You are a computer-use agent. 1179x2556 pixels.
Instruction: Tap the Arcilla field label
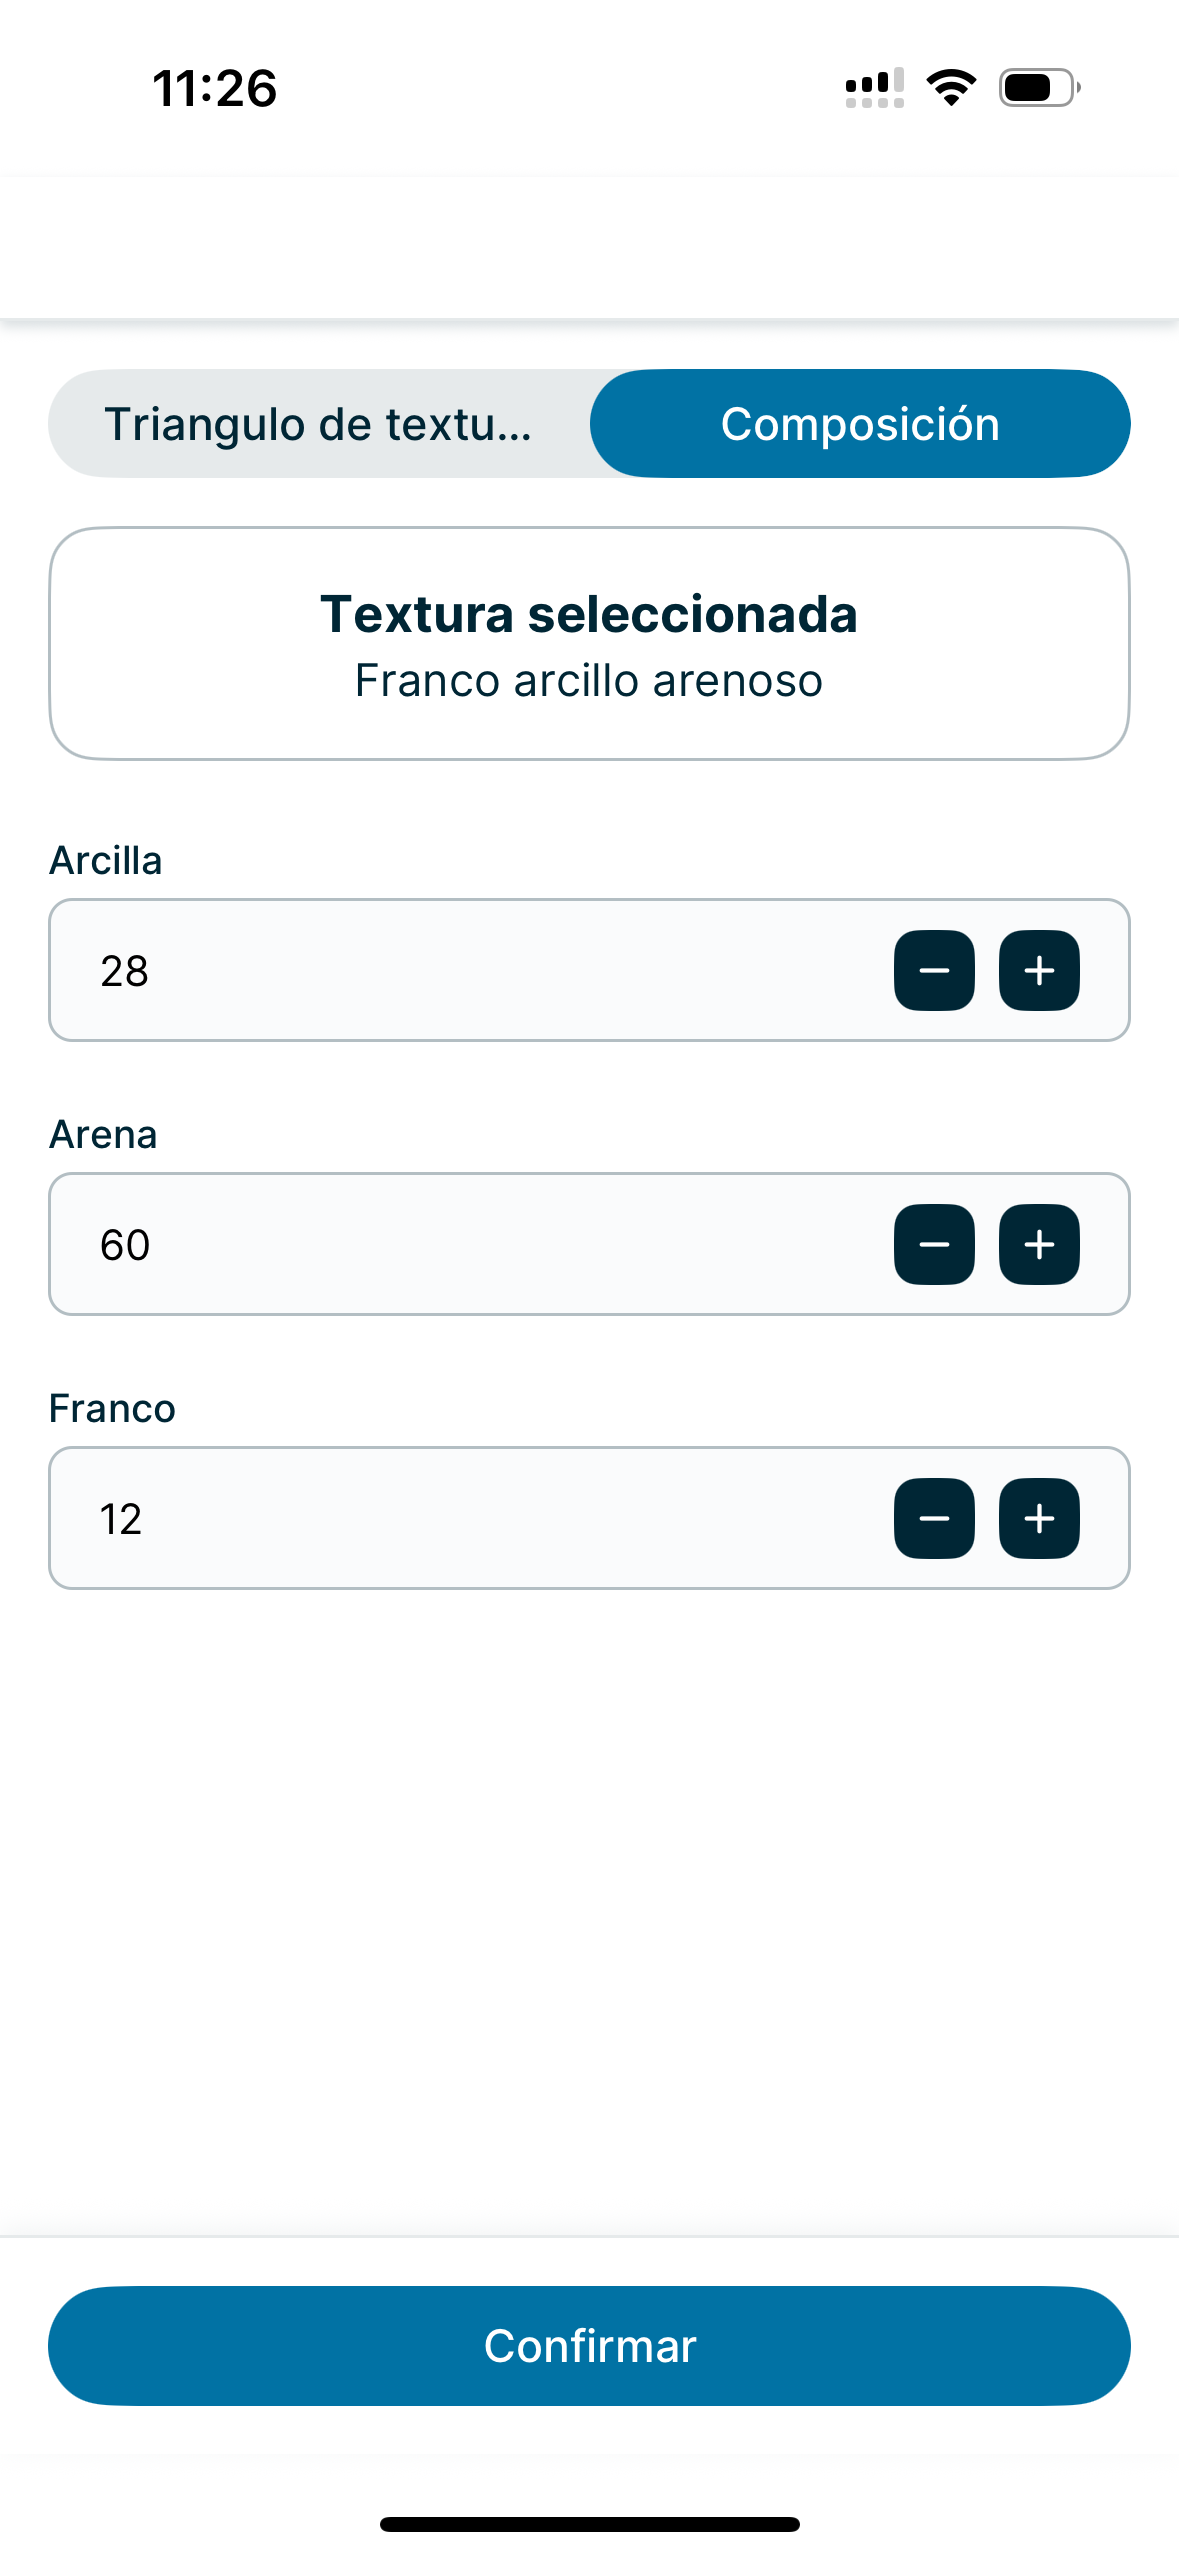106,860
